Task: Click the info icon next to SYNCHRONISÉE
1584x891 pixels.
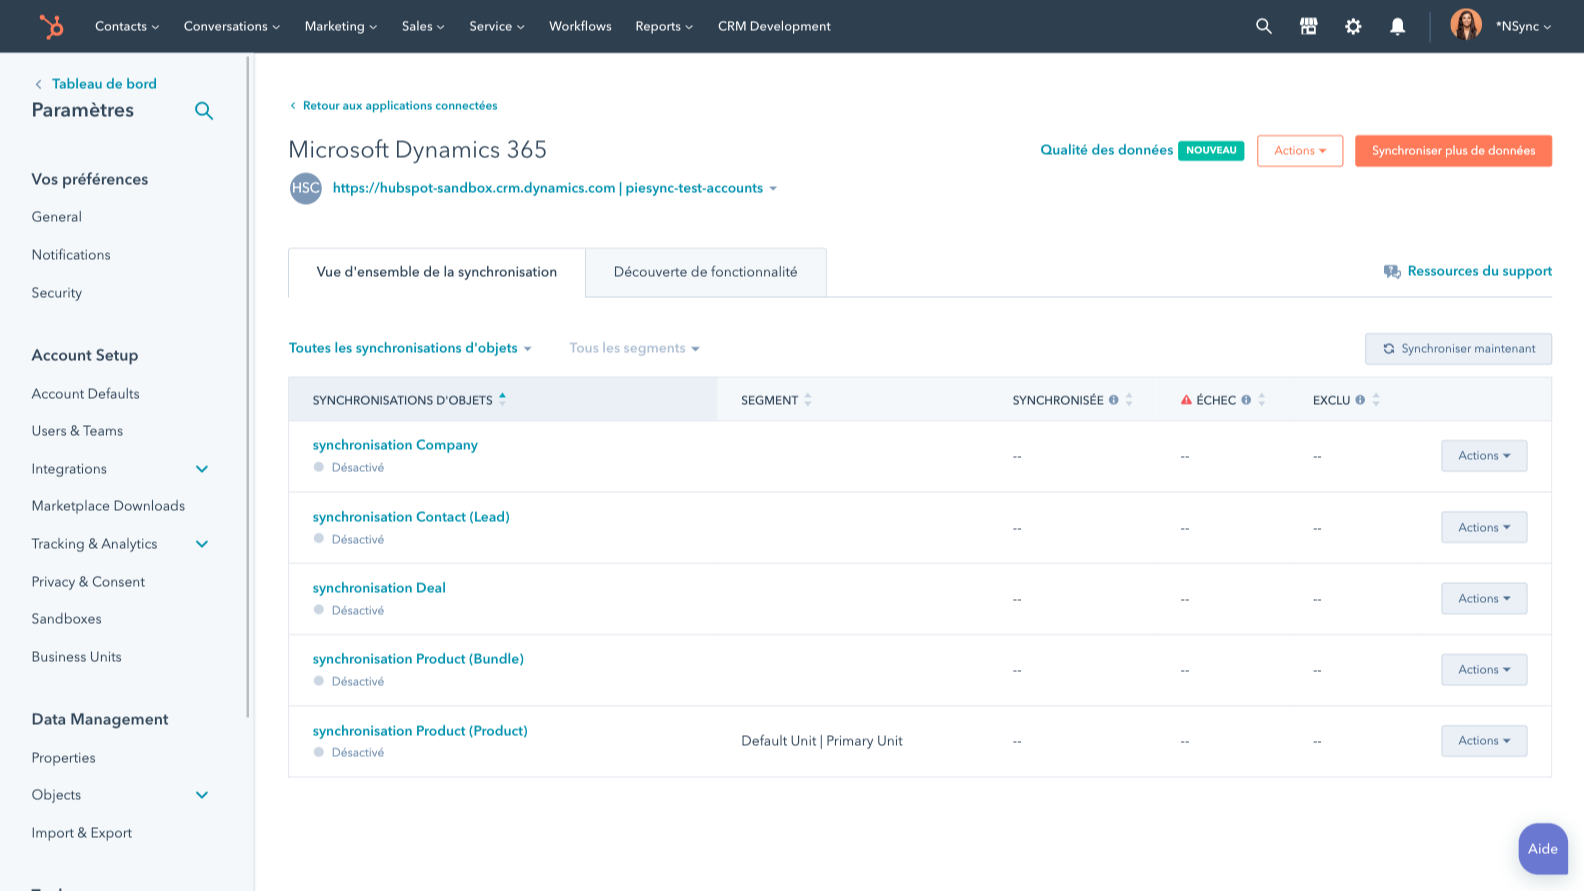Action: click(x=1113, y=400)
